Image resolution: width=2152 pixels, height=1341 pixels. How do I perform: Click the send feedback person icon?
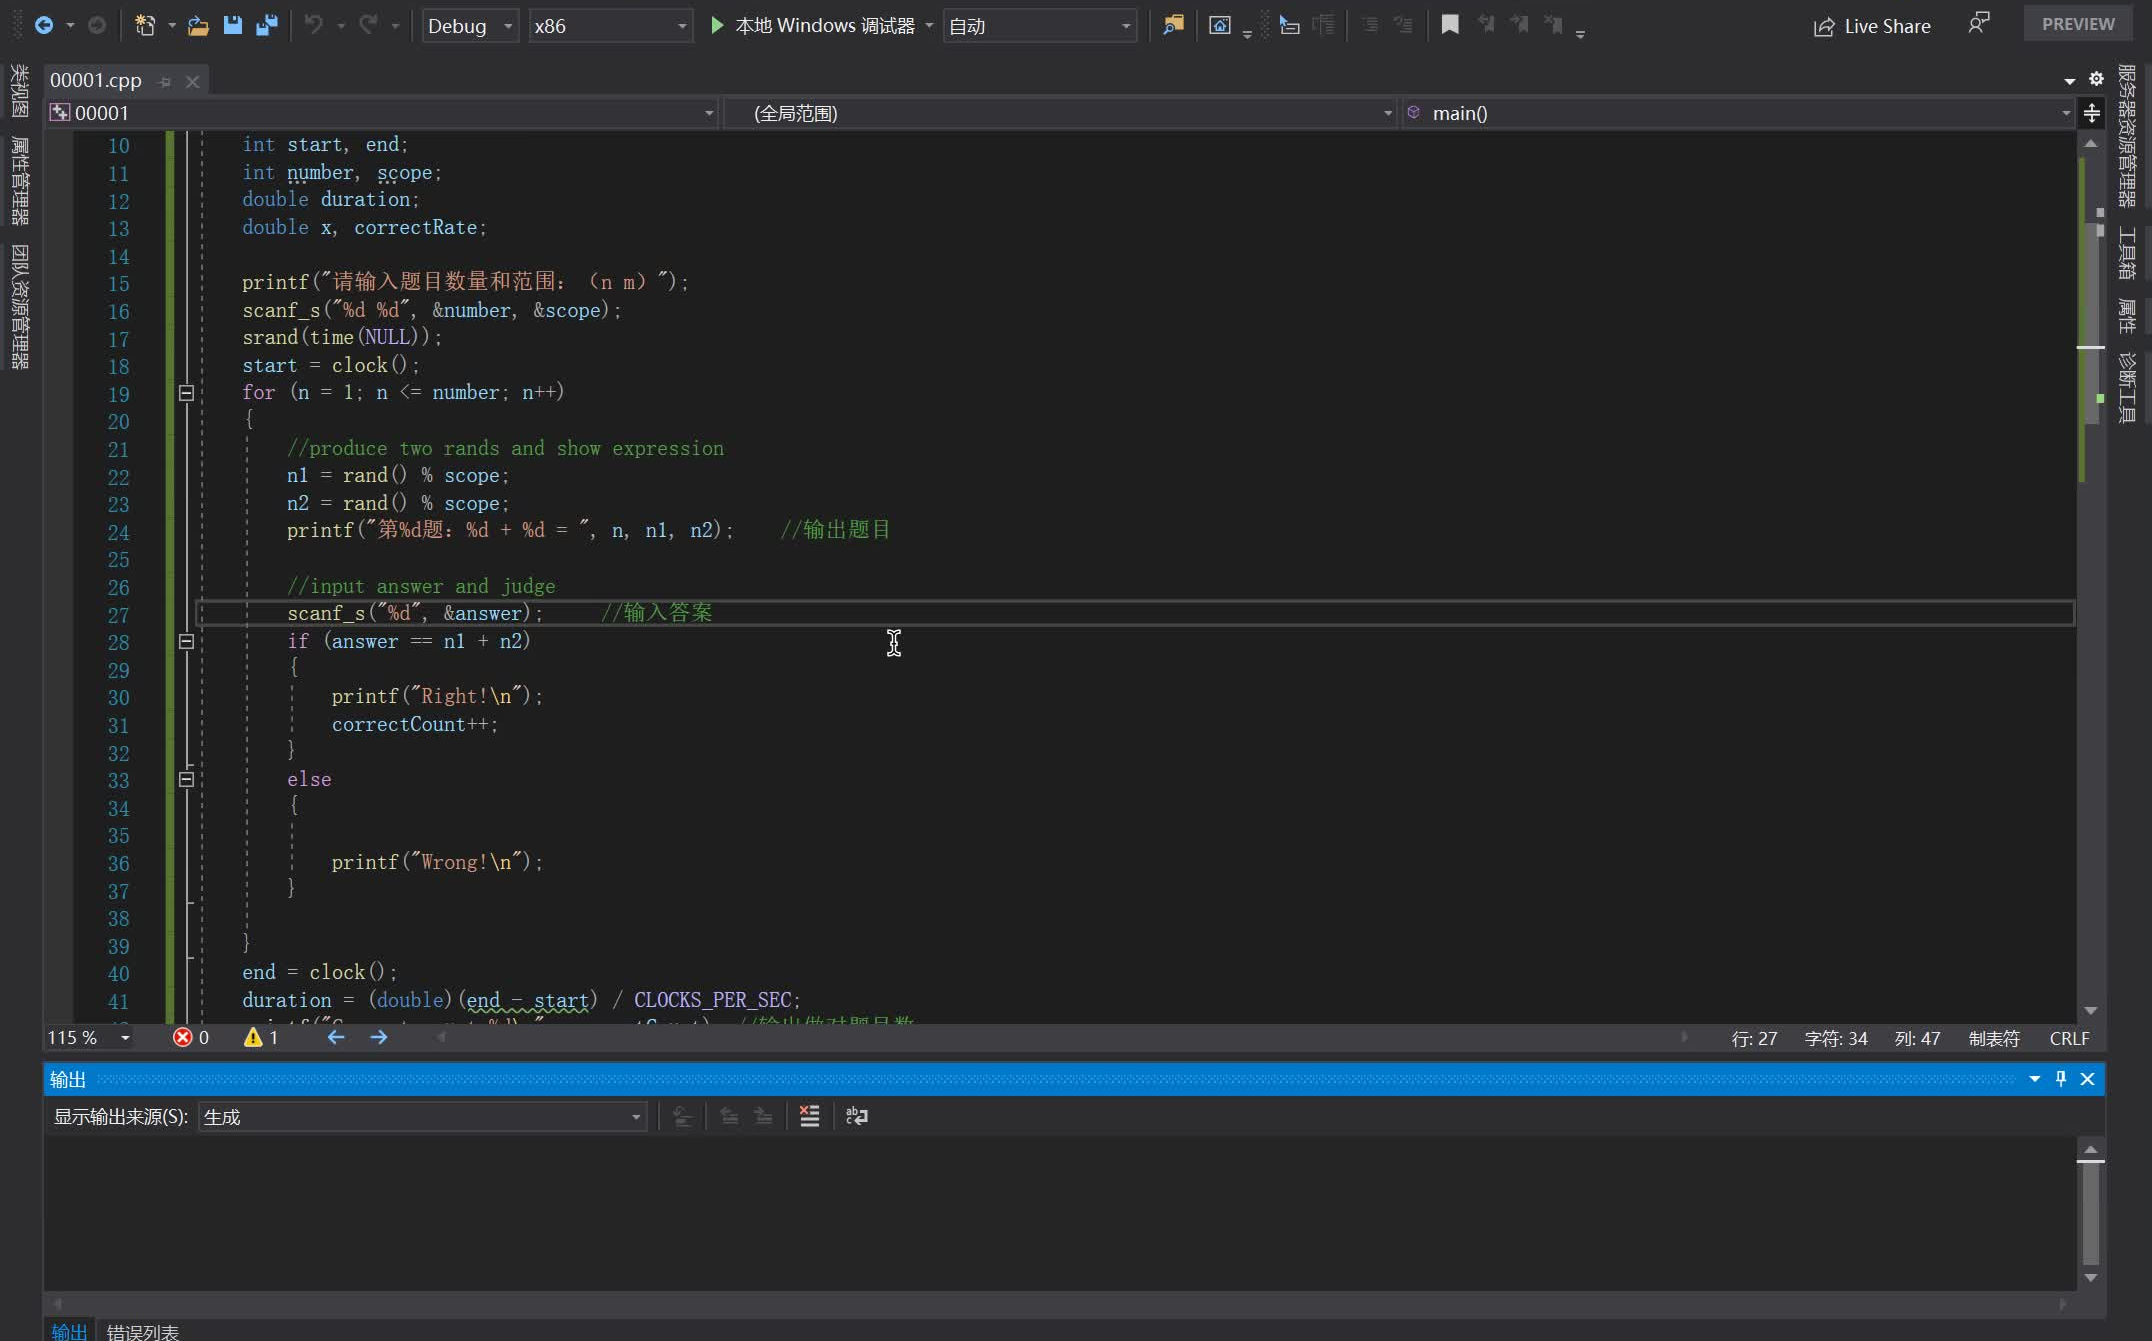[x=1978, y=24]
